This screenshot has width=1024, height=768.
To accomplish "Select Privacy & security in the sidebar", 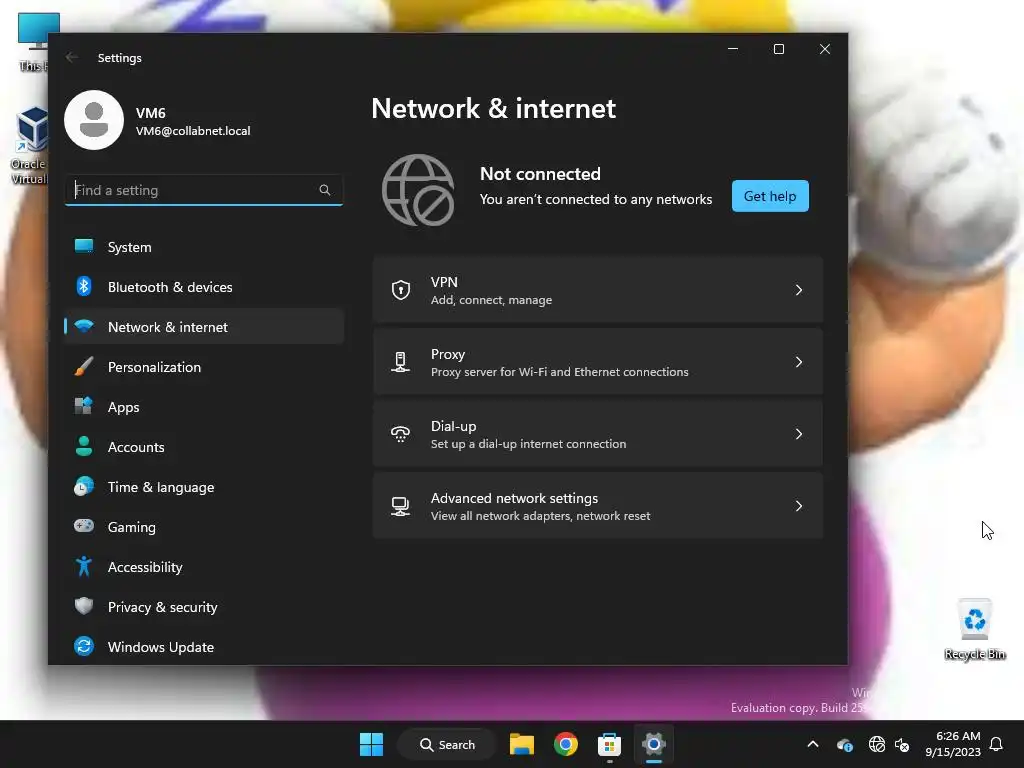I will [x=204, y=607].
